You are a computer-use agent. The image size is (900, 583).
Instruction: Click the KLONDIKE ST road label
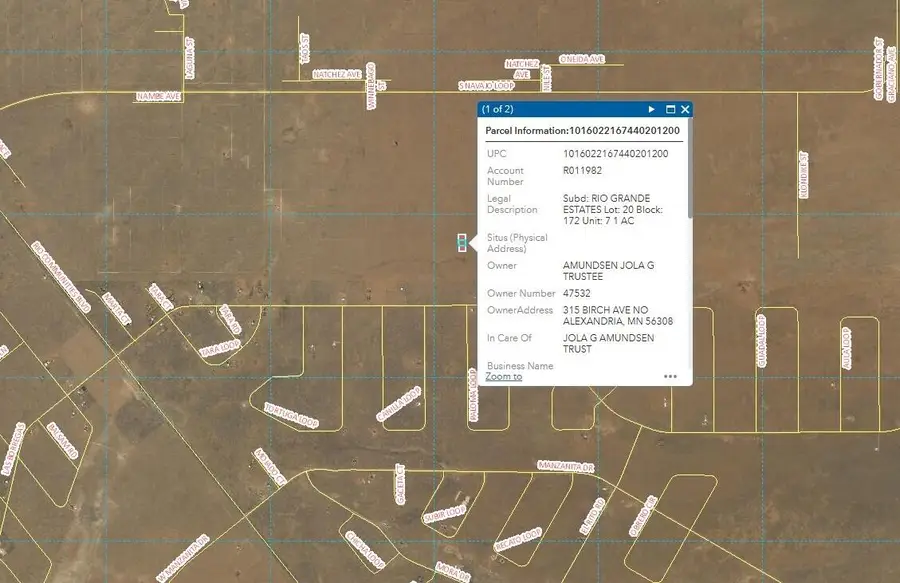click(x=804, y=175)
